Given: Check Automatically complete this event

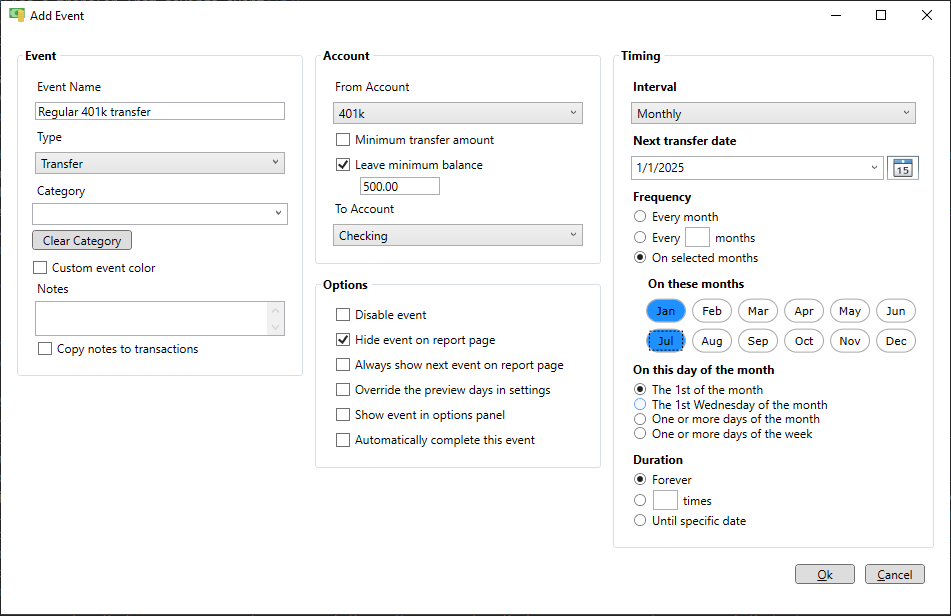Looking at the screenshot, I should point(343,440).
